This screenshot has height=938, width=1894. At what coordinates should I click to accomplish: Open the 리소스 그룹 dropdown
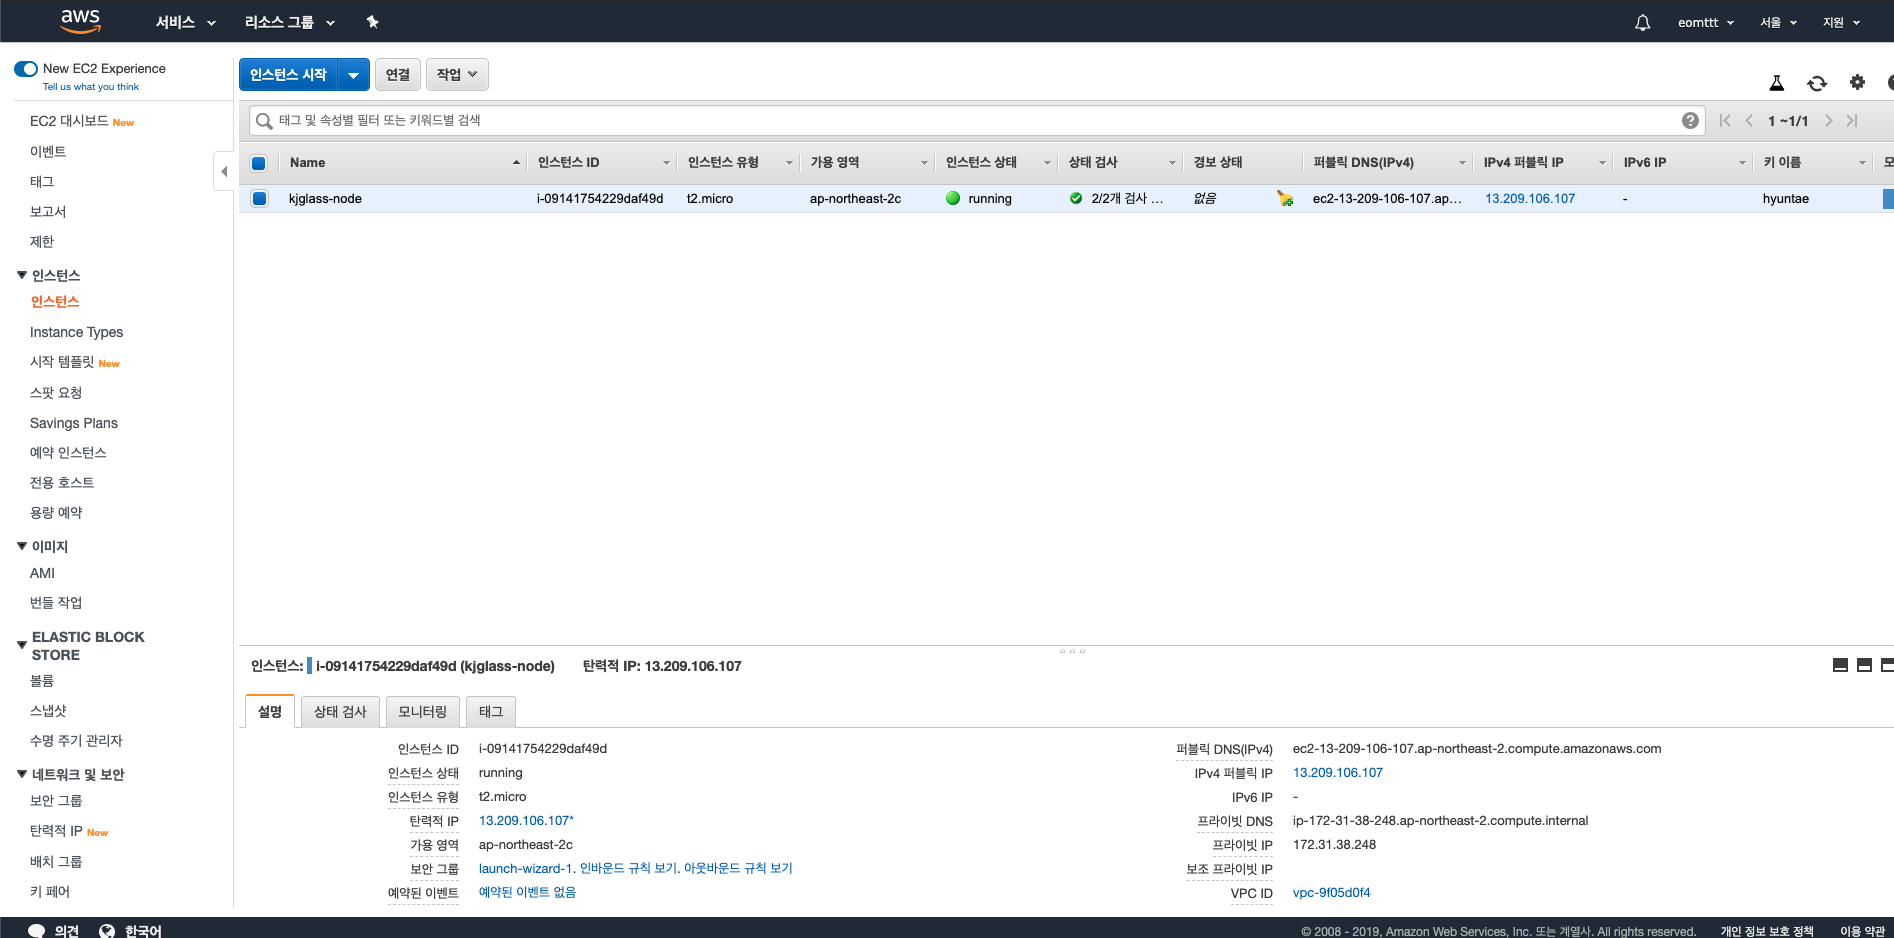coord(290,22)
